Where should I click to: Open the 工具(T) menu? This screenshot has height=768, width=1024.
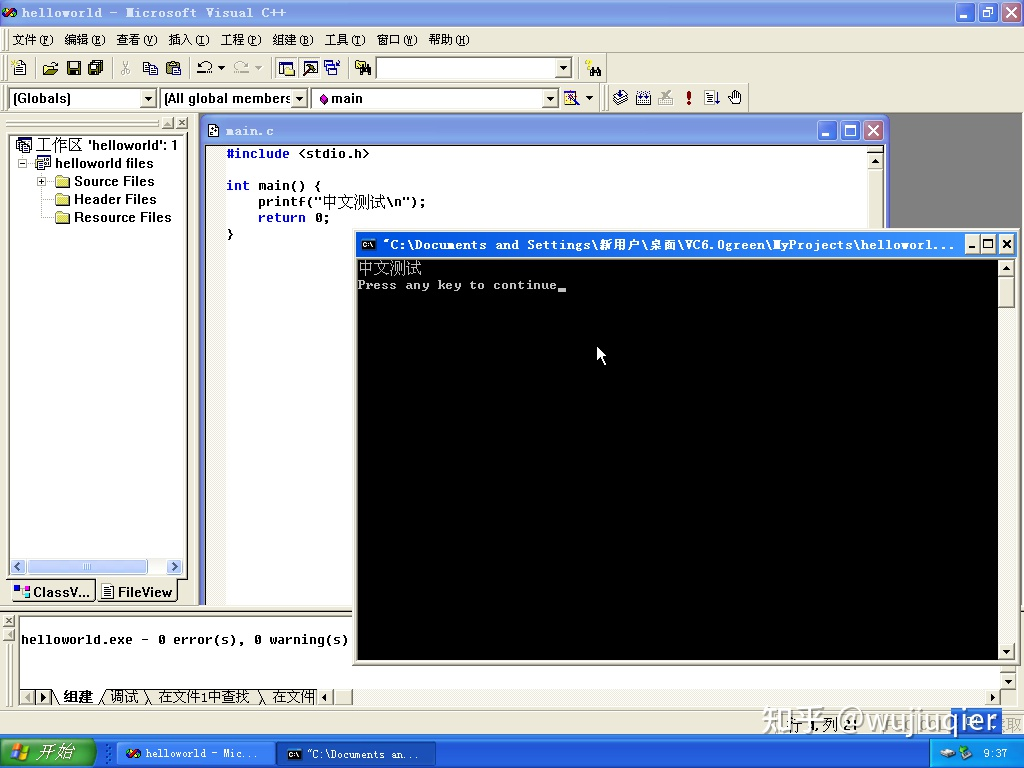[x=345, y=40]
